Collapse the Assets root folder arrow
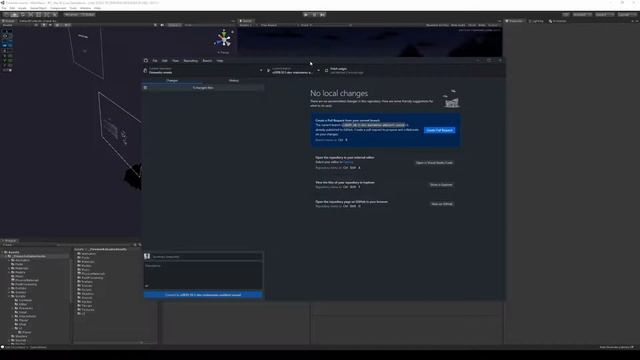The height and width of the screenshot is (360, 640). 2,252
